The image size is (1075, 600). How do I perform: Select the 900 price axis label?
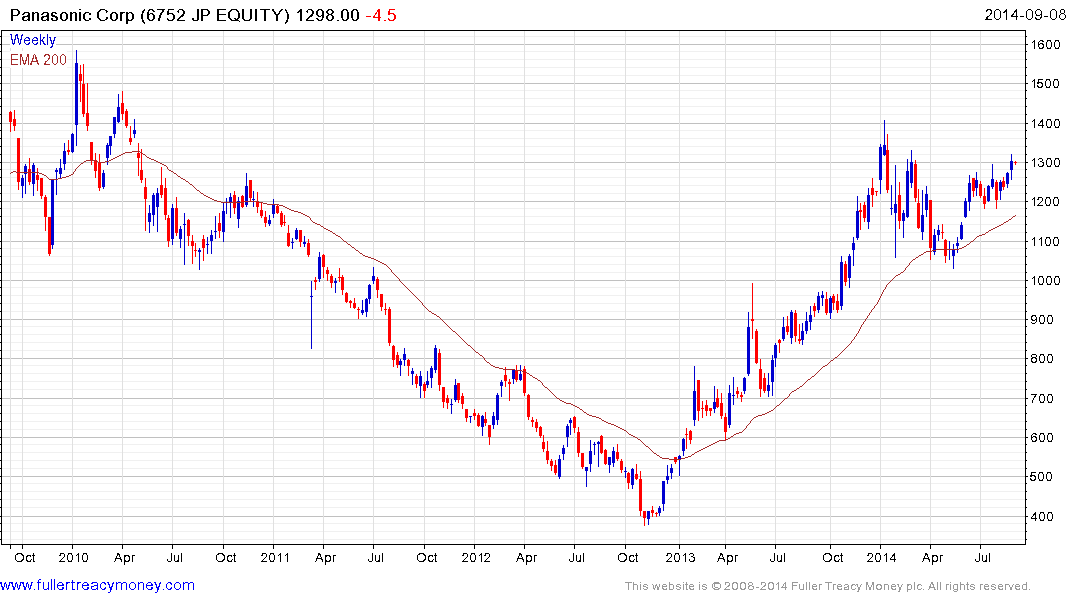click(x=1042, y=320)
